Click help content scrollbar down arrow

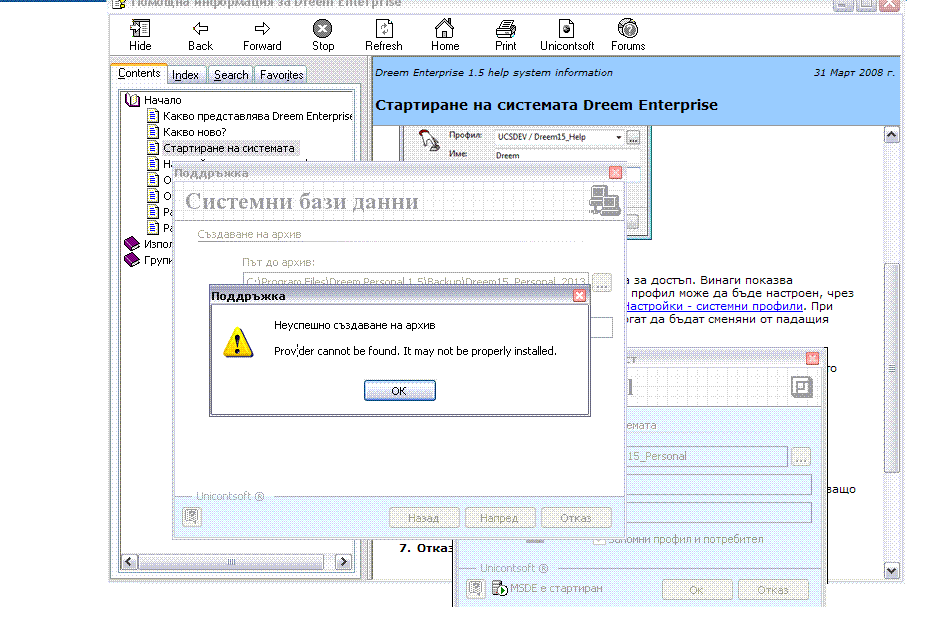[x=892, y=570]
